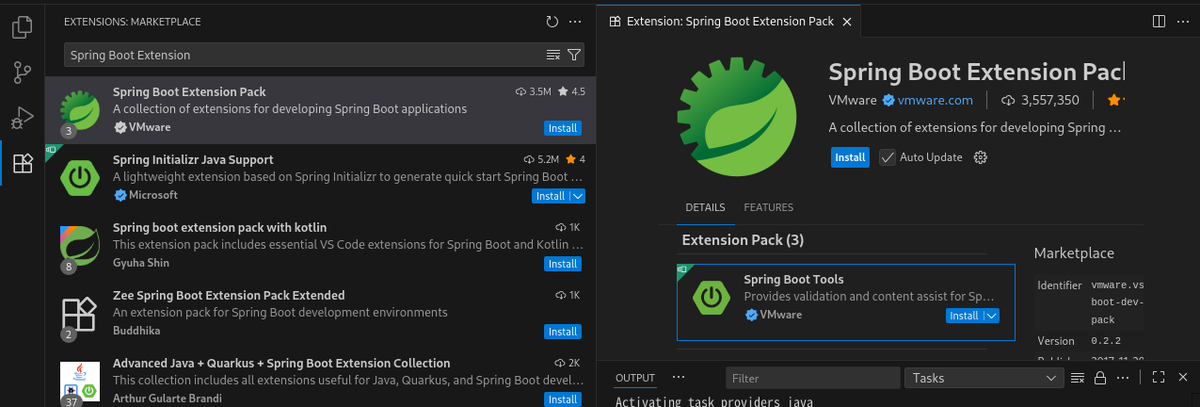Screen dimensions: 1200x407
Task: Click the 0.2.2 version value
Action: point(1106,341)
